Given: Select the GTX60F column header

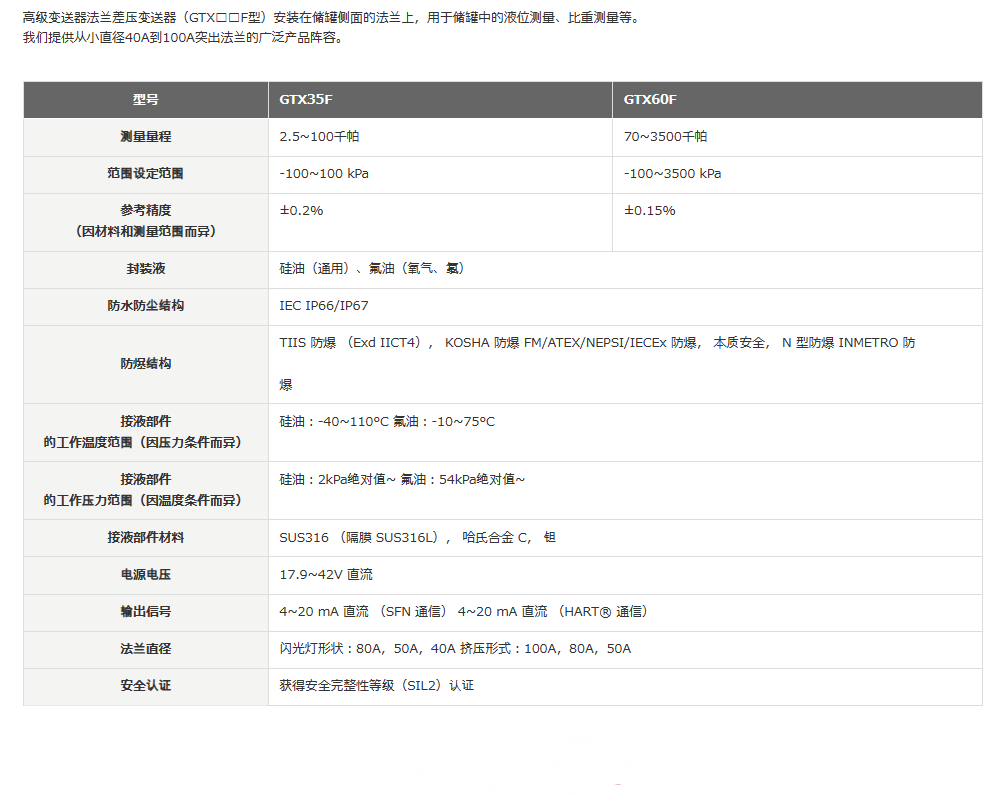Looking at the screenshot, I should click(x=797, y=99).
